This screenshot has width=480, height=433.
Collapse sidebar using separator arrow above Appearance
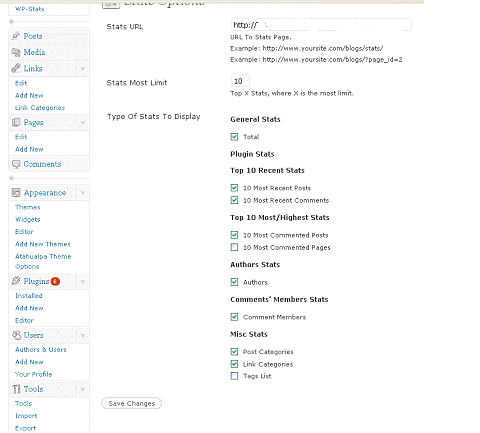12,178
